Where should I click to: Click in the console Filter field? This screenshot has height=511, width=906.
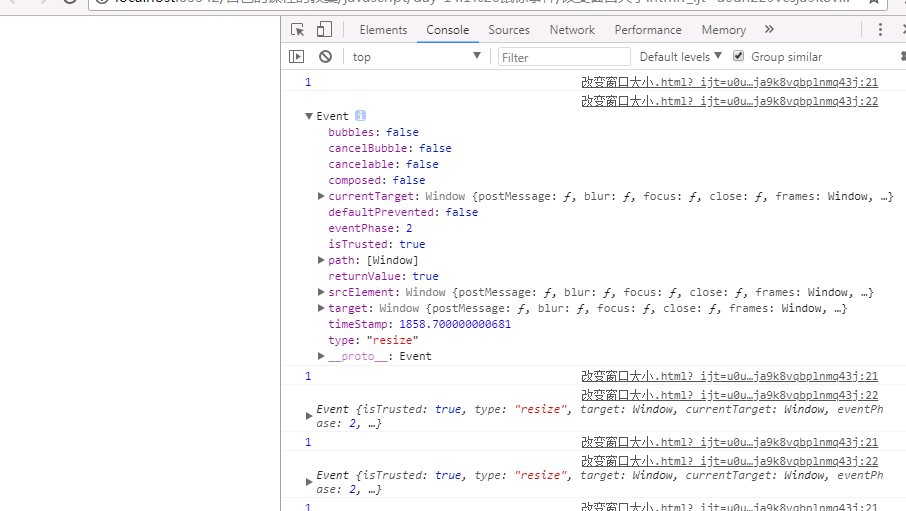[x=565, y=57]
